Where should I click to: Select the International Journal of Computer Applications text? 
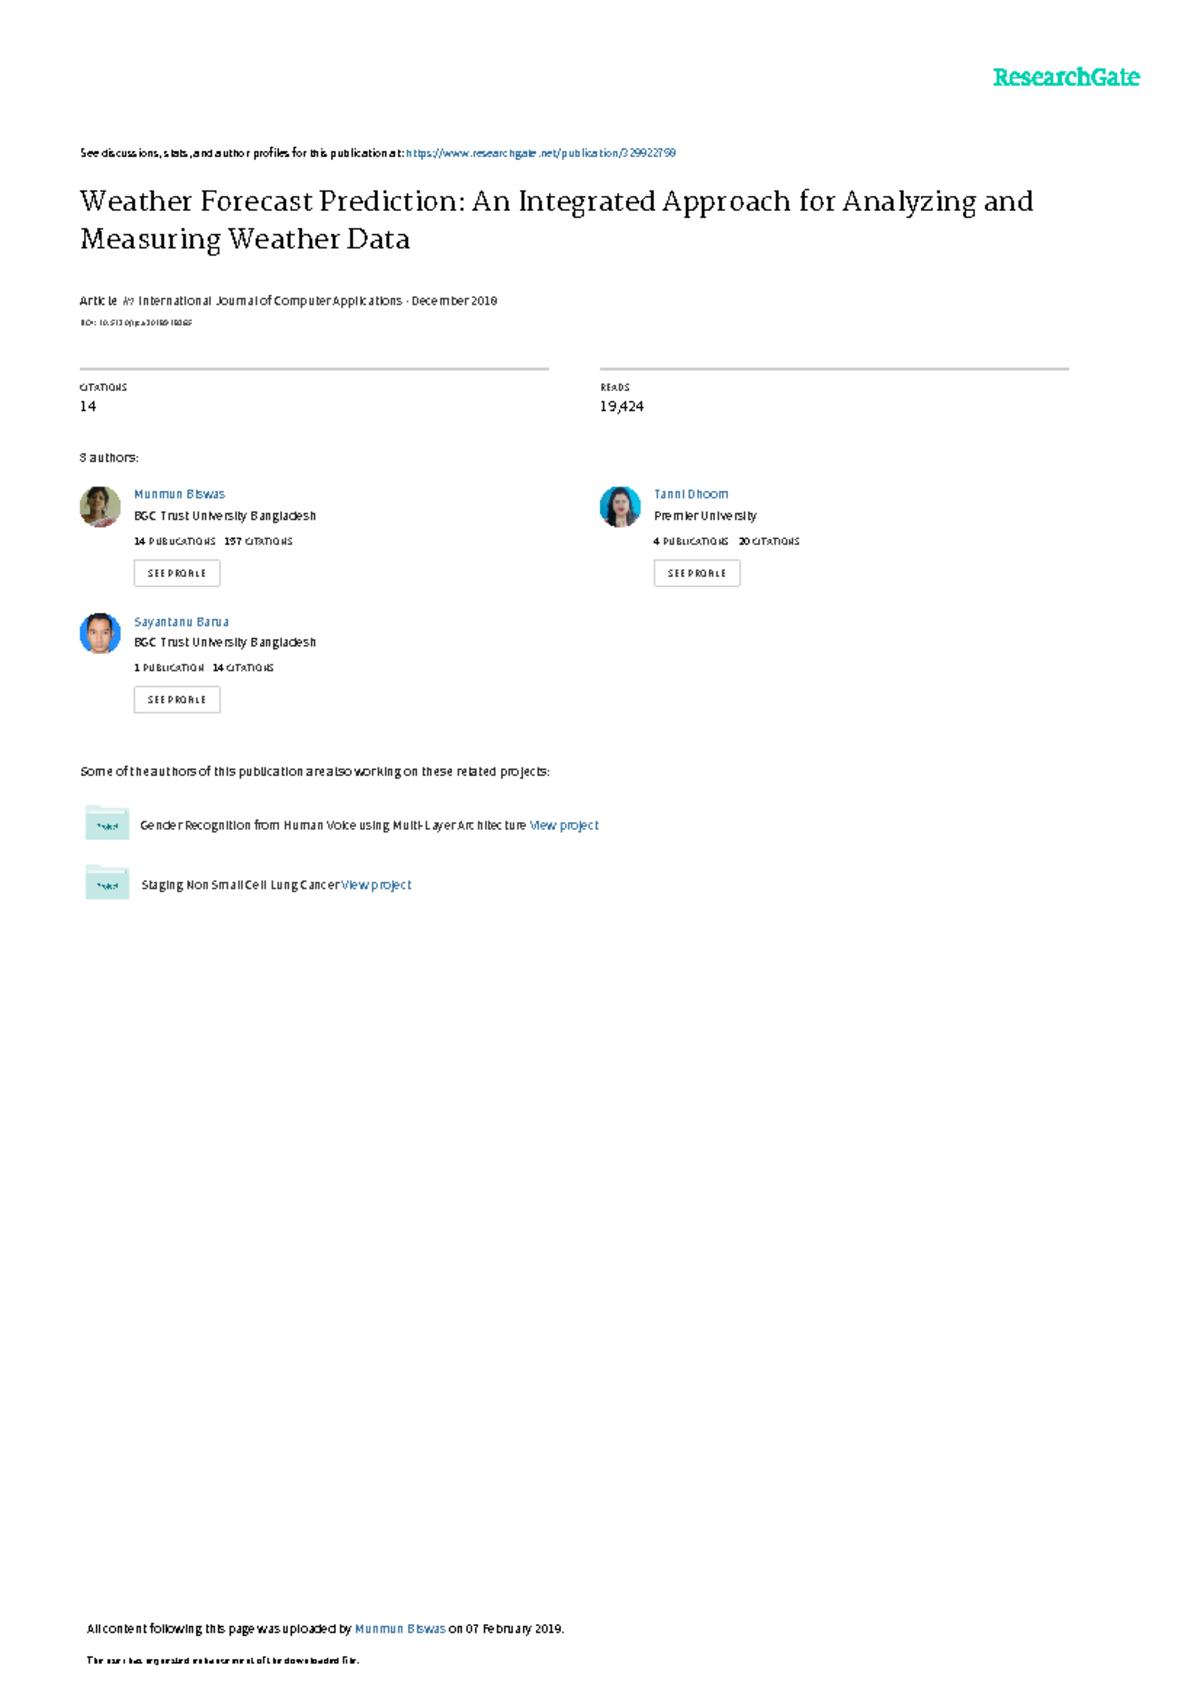[x=270, y=301]
